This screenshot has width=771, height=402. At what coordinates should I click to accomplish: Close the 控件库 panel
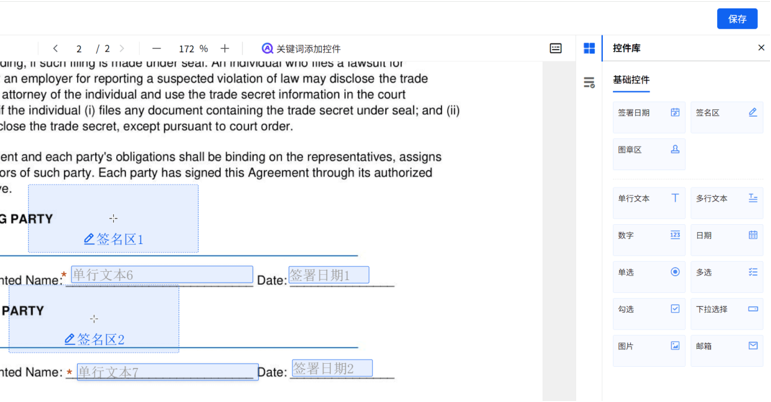[x=761, y=48]
